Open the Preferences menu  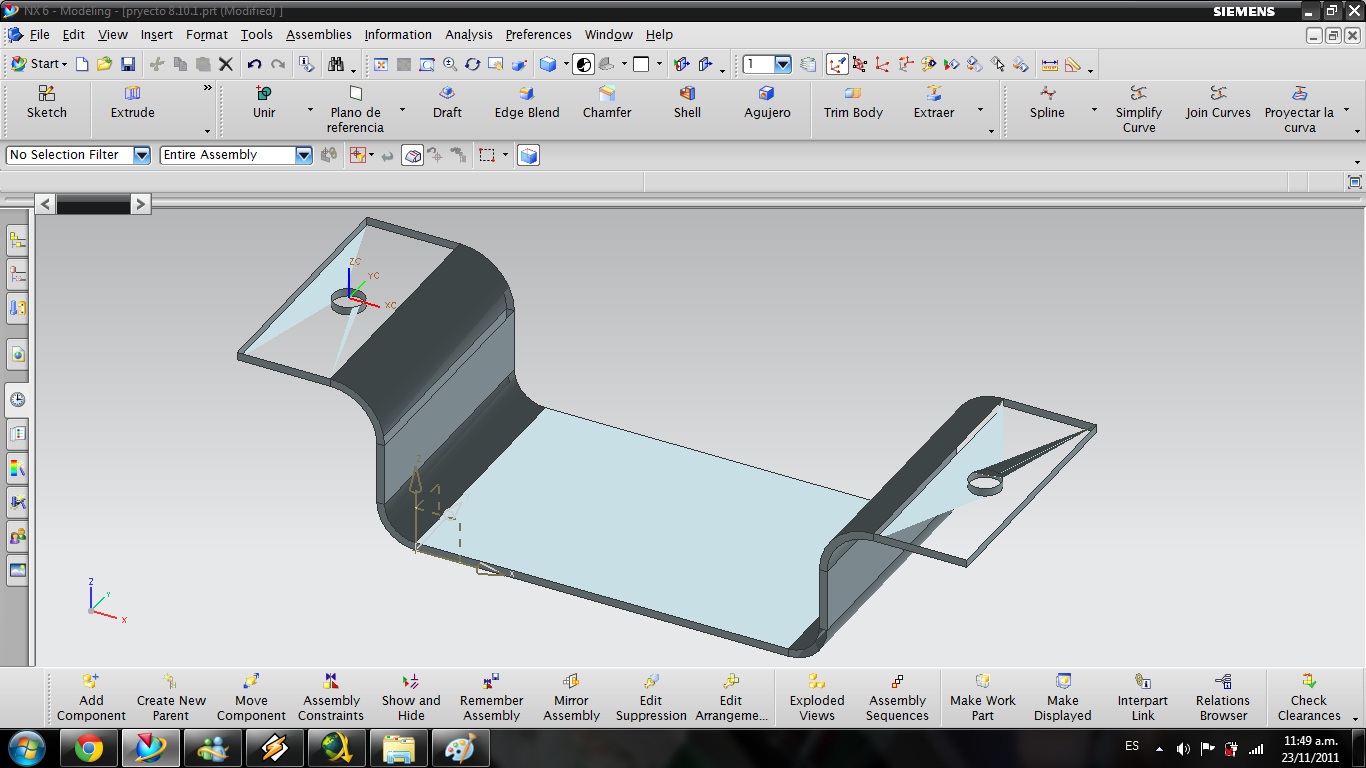point(538,34)
